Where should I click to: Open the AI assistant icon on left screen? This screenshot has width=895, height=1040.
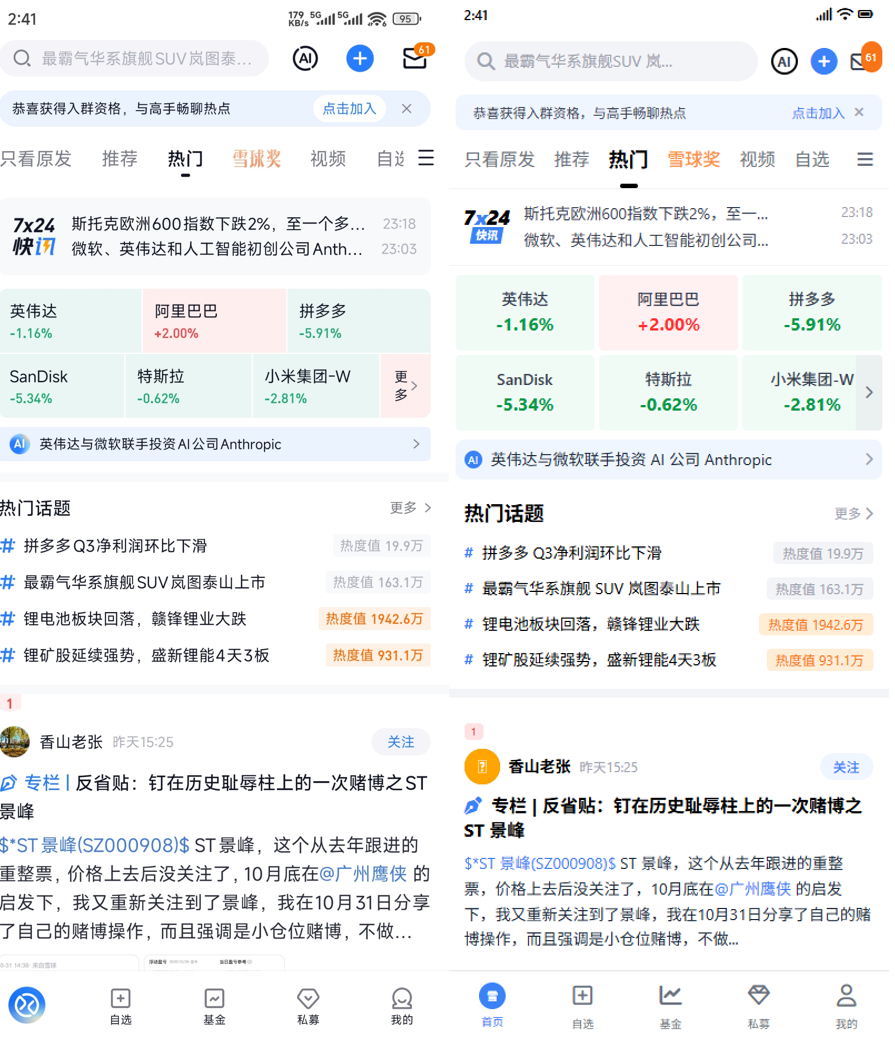tap(305, 58)
